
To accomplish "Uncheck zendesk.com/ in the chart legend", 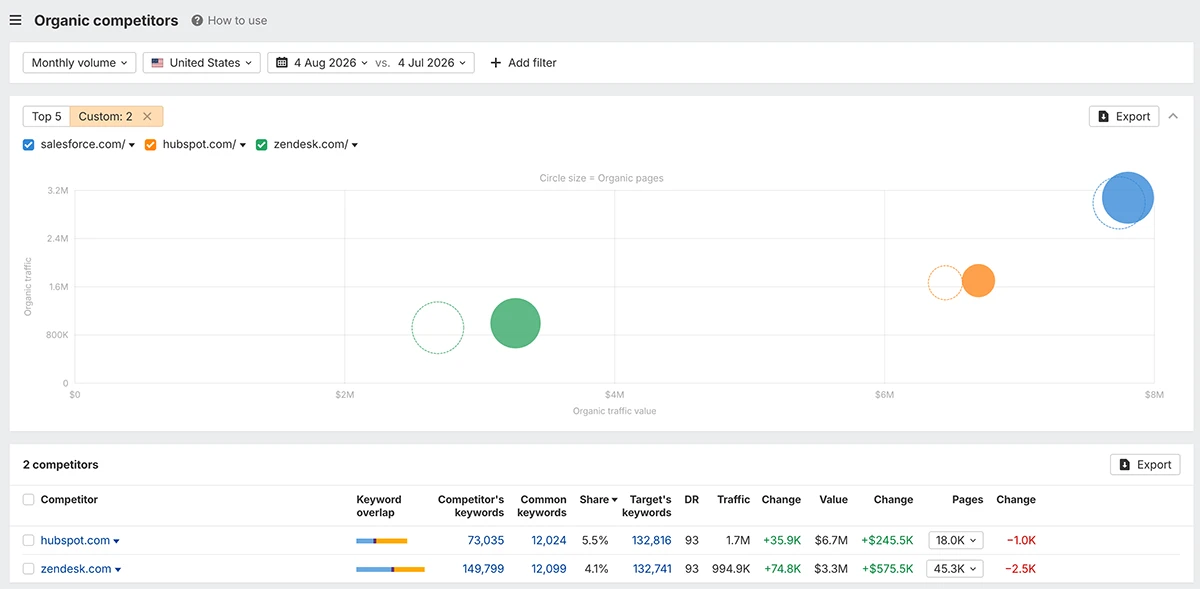I will click(x=262, y=144).
